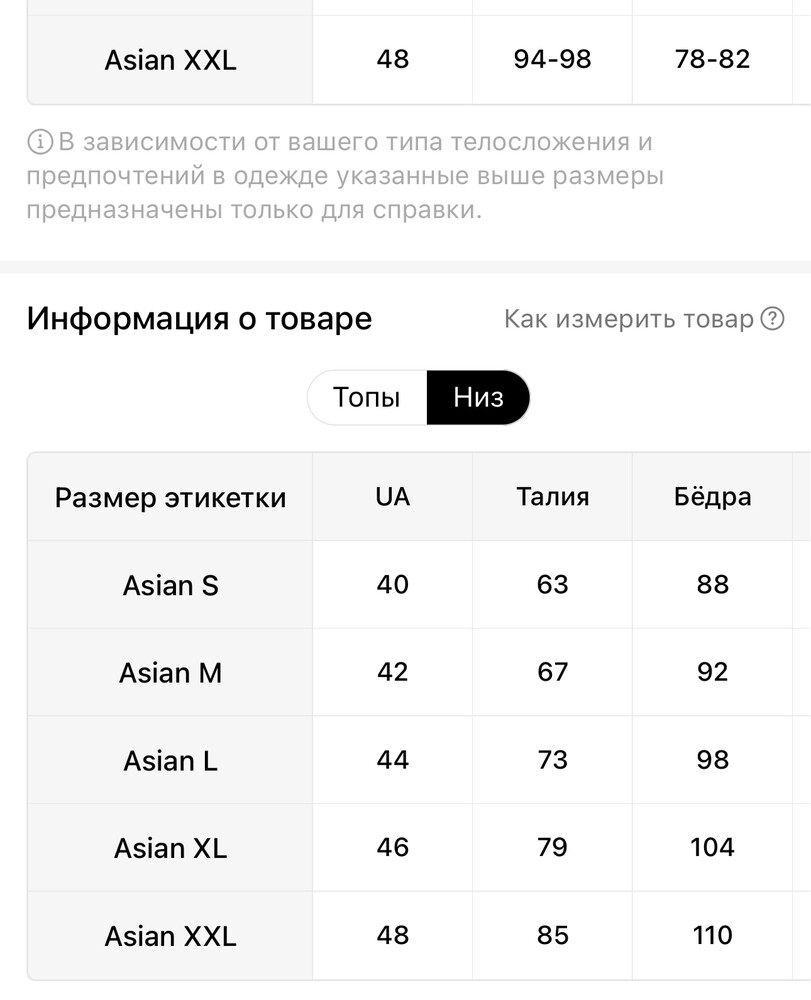Image resolution: width=811 pixels, height=1000 pixels.
Task: Select the Низ tab
Action: [478, 398]
